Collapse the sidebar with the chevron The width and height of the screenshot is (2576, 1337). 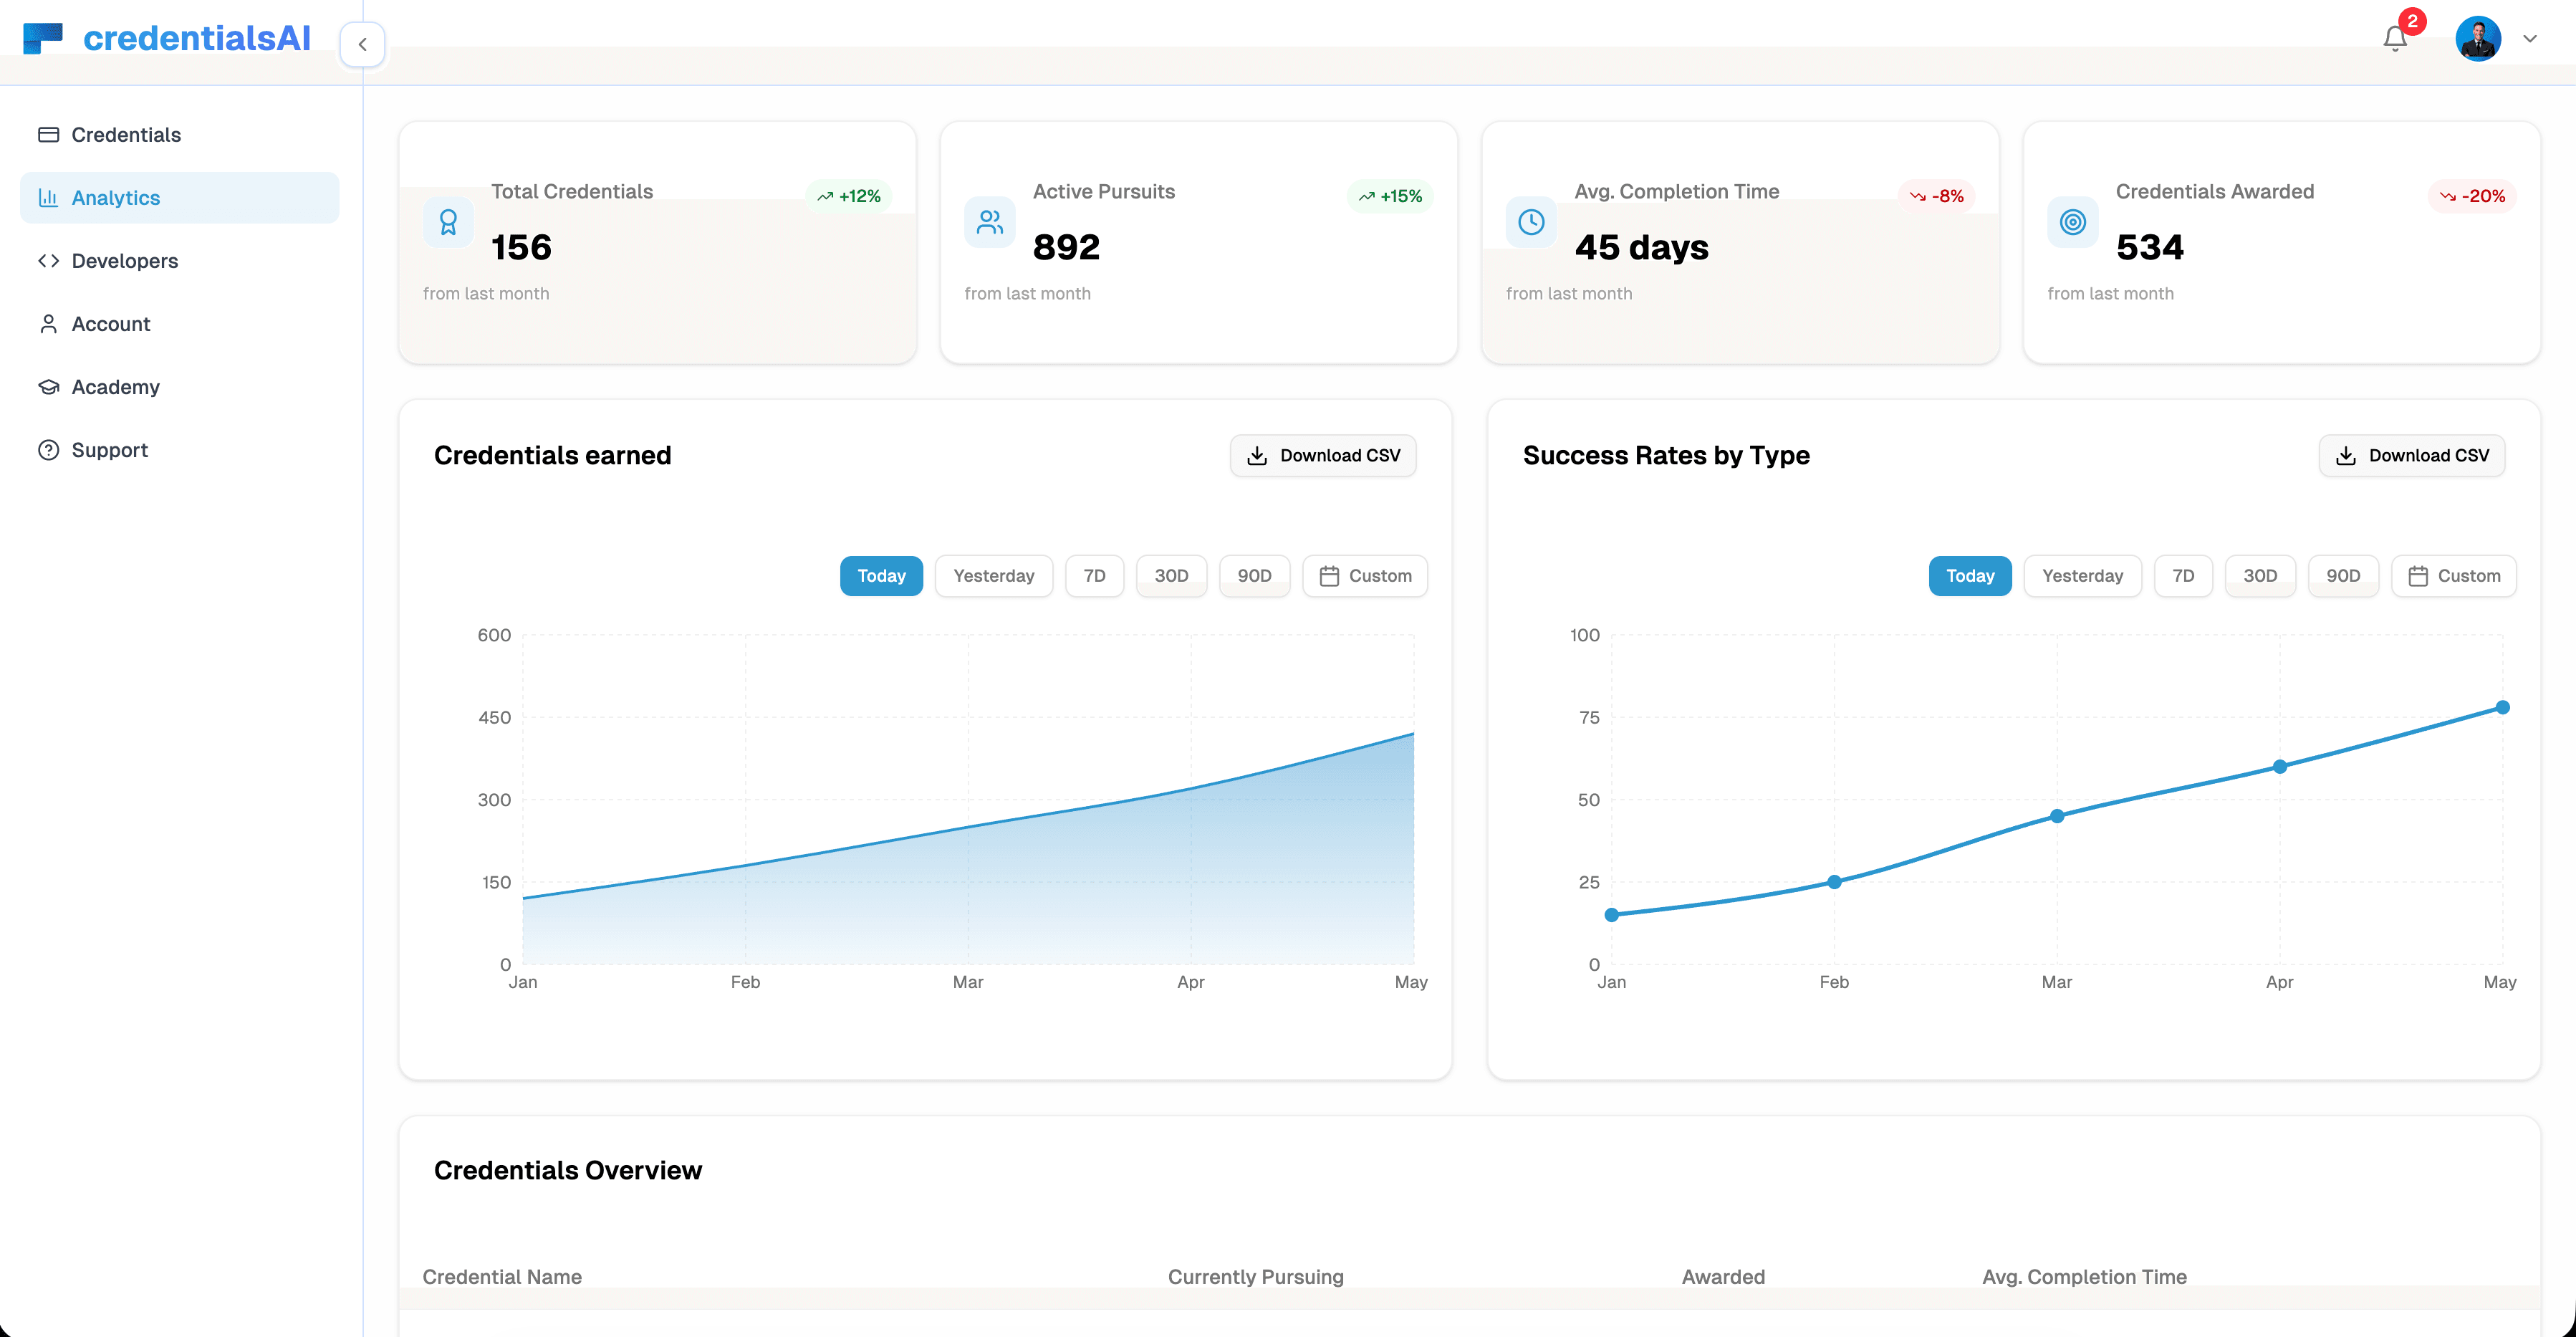tap(362, 44)
